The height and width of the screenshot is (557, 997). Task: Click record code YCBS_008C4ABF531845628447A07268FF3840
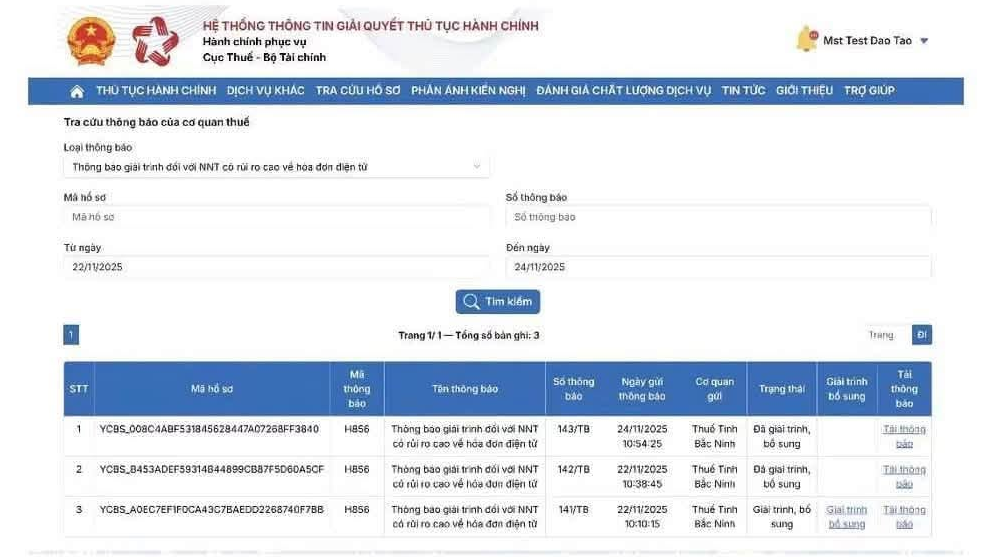point(209,429)
